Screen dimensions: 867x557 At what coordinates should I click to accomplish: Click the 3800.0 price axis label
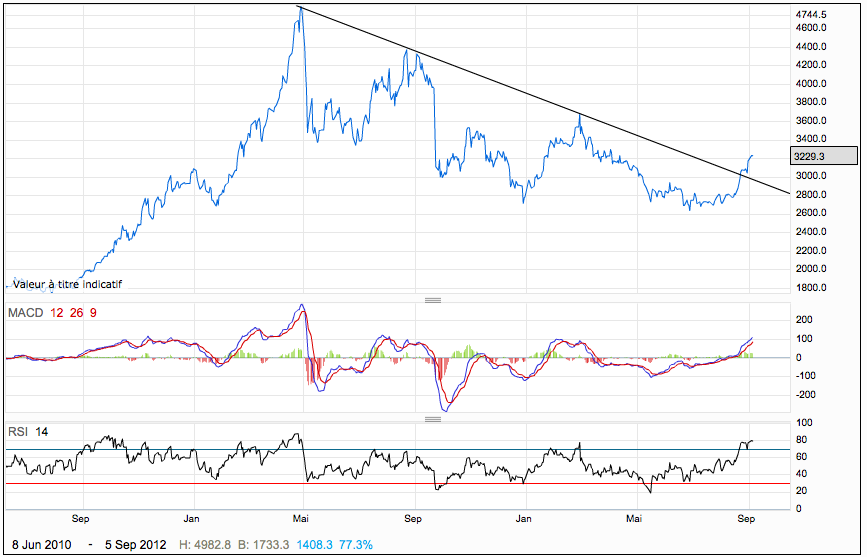click(x=811, y=102)
